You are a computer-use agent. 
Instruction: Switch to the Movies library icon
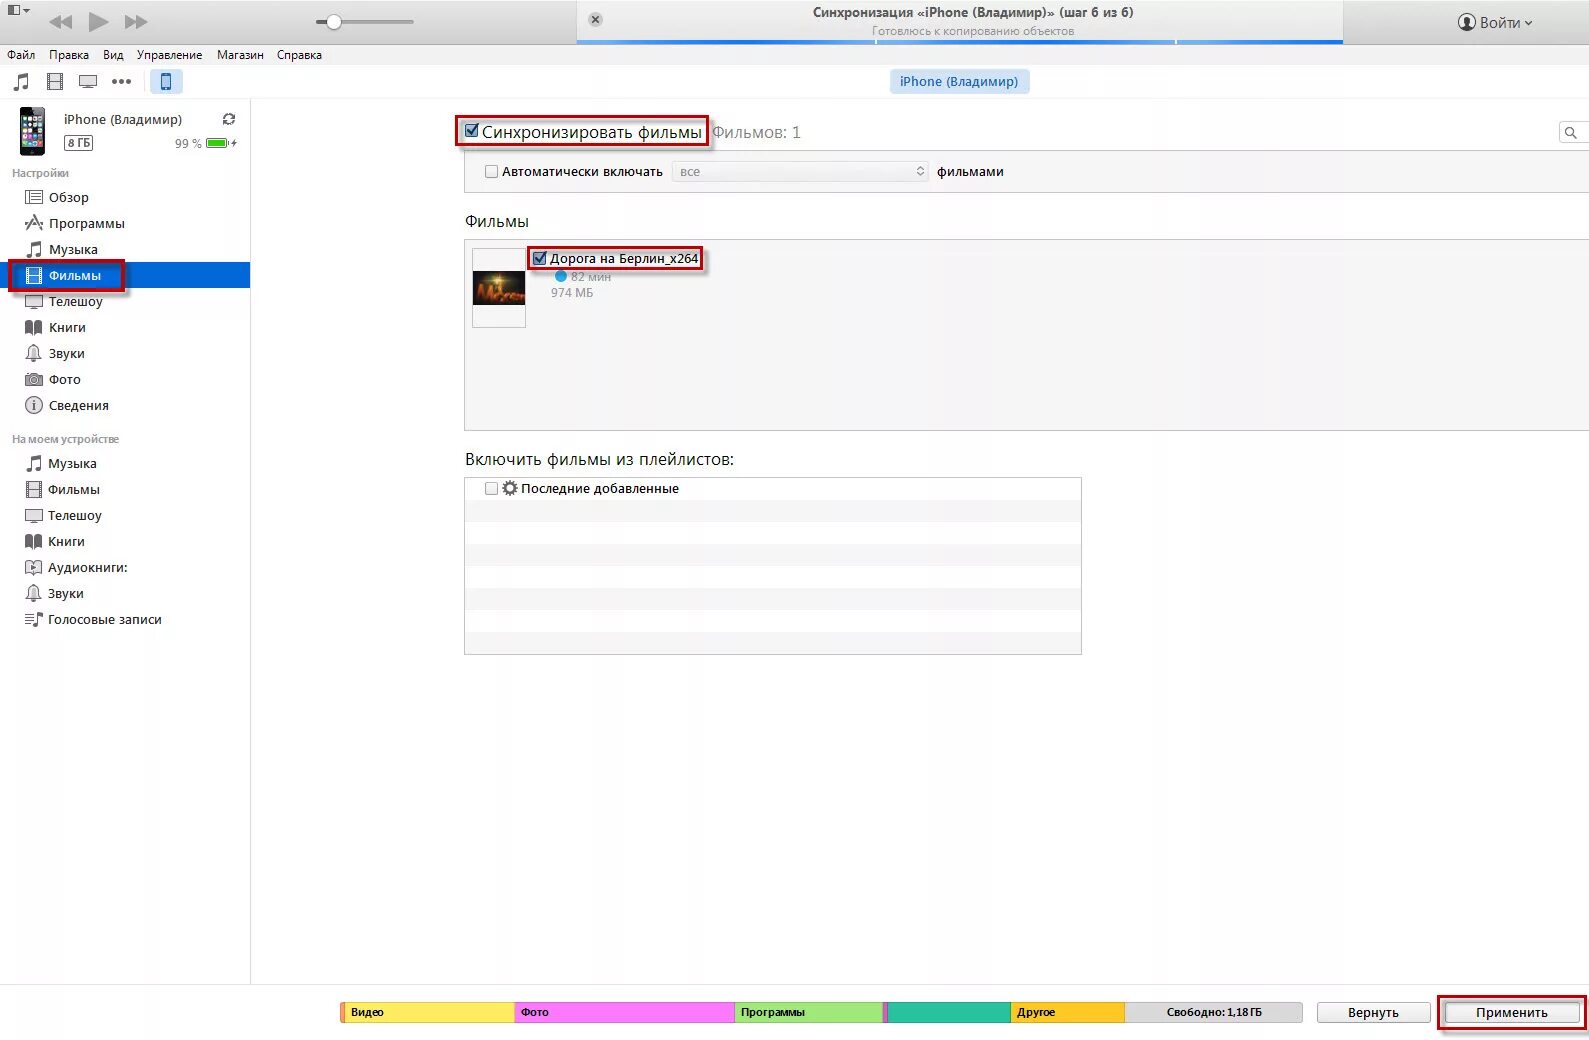55,81
